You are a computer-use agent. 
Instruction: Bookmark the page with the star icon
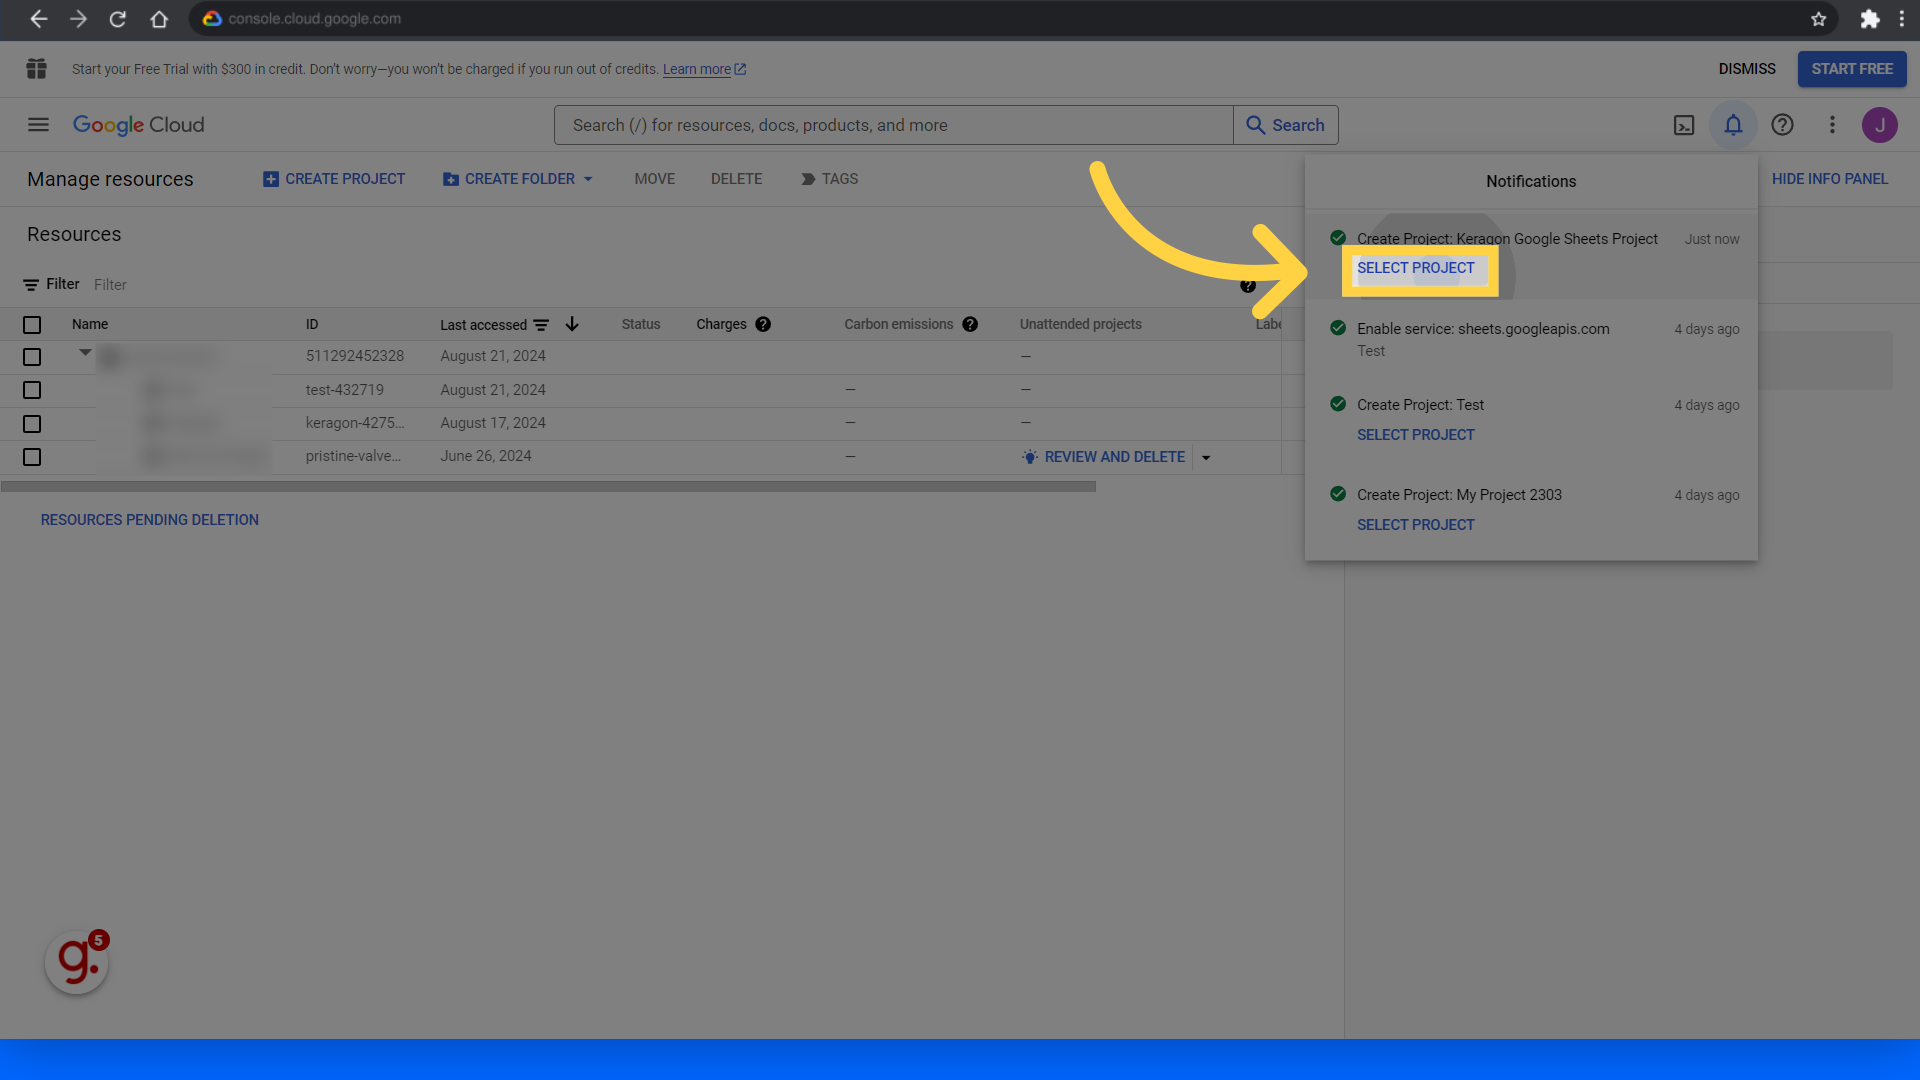tap(1819, 19)
